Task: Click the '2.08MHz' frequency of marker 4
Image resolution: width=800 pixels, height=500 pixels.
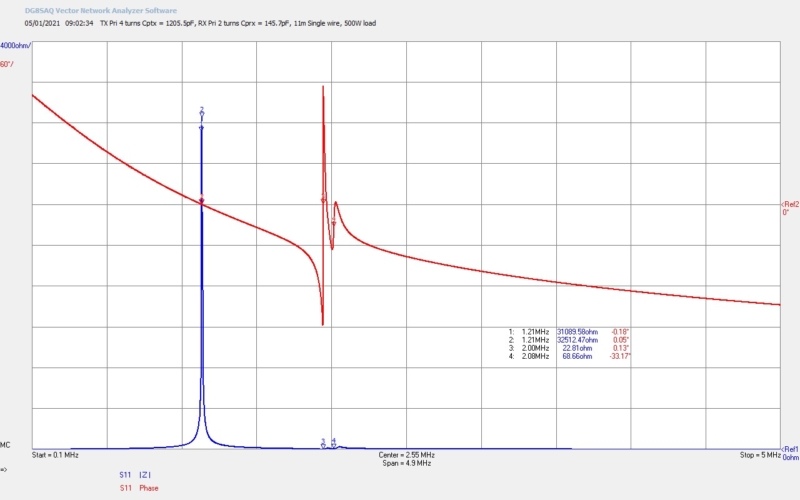Action: [535, 356]
